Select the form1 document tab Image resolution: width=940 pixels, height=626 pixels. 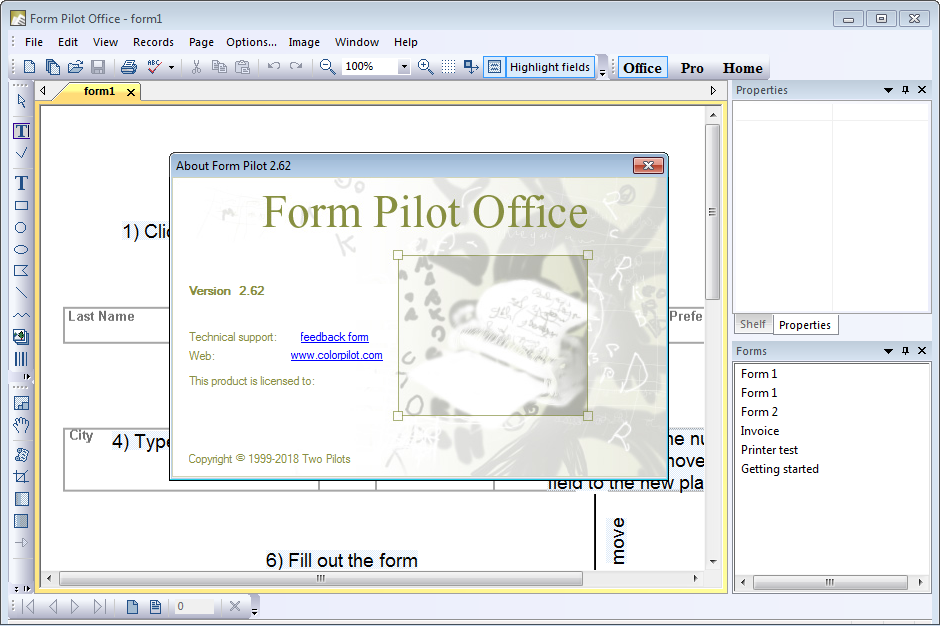click(x=99, y=91)
